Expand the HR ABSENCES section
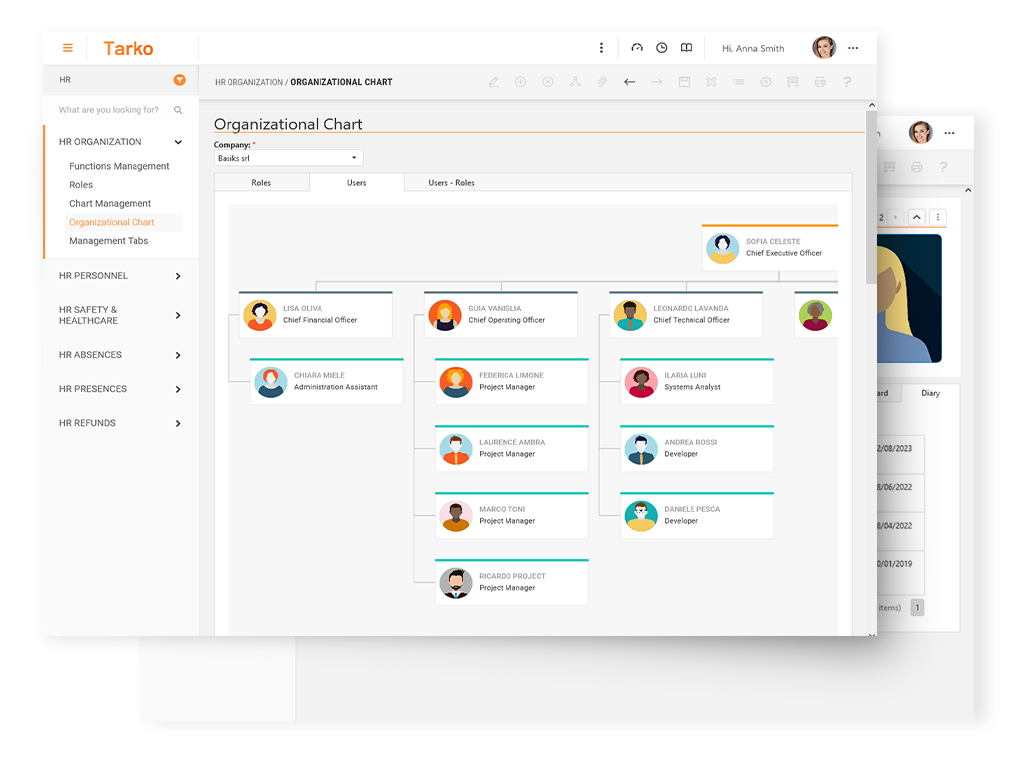The height and width of the screenshot is (780, 1024). [x=178, y=355]
